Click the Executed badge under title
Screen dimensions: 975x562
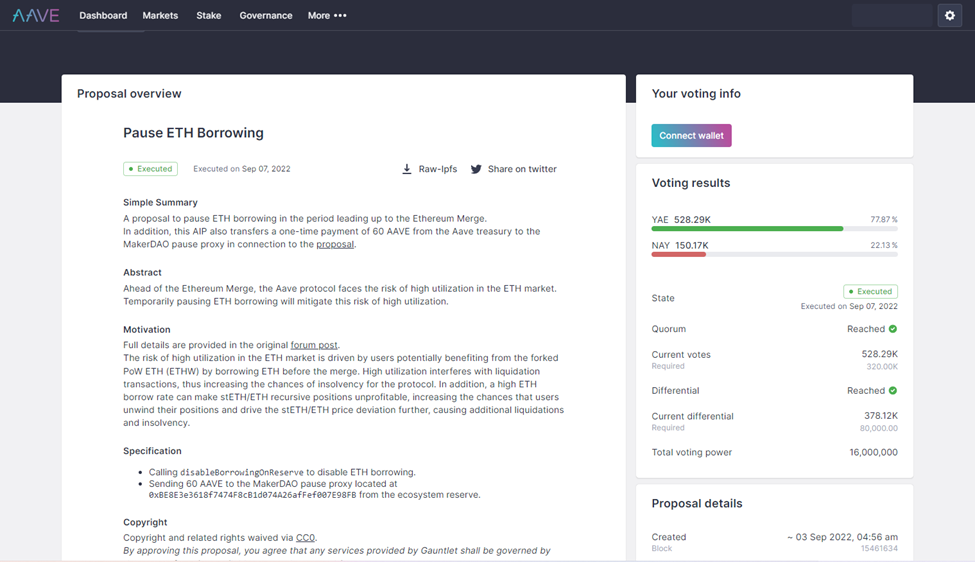150,169
